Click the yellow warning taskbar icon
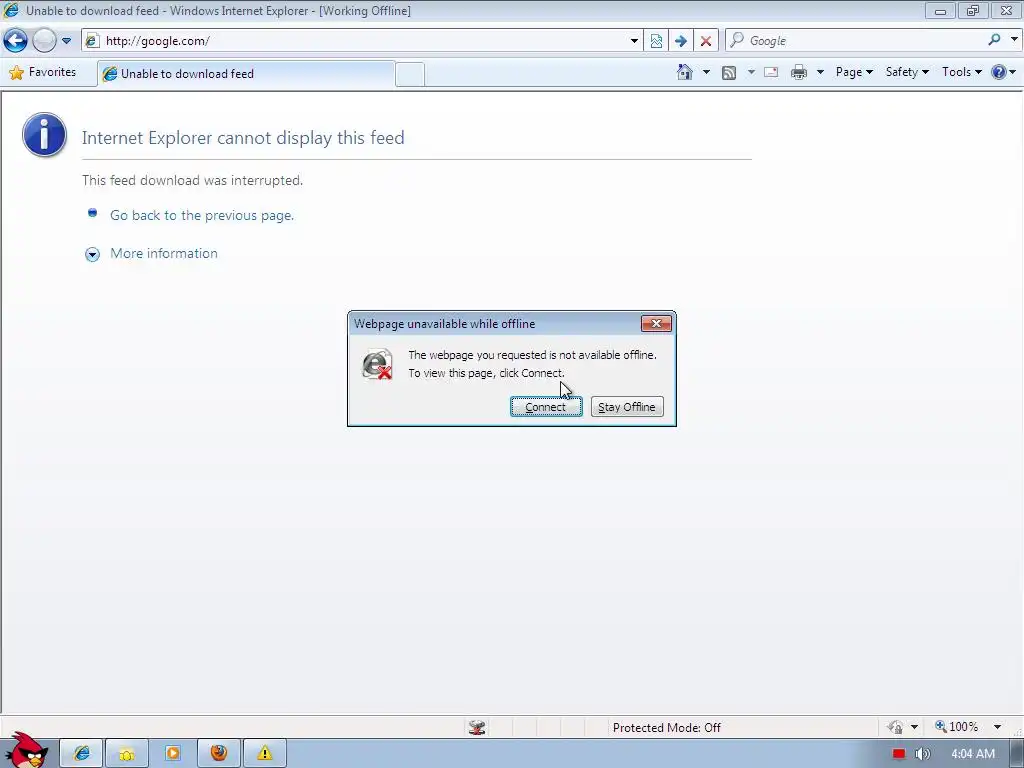 (264, 754)
